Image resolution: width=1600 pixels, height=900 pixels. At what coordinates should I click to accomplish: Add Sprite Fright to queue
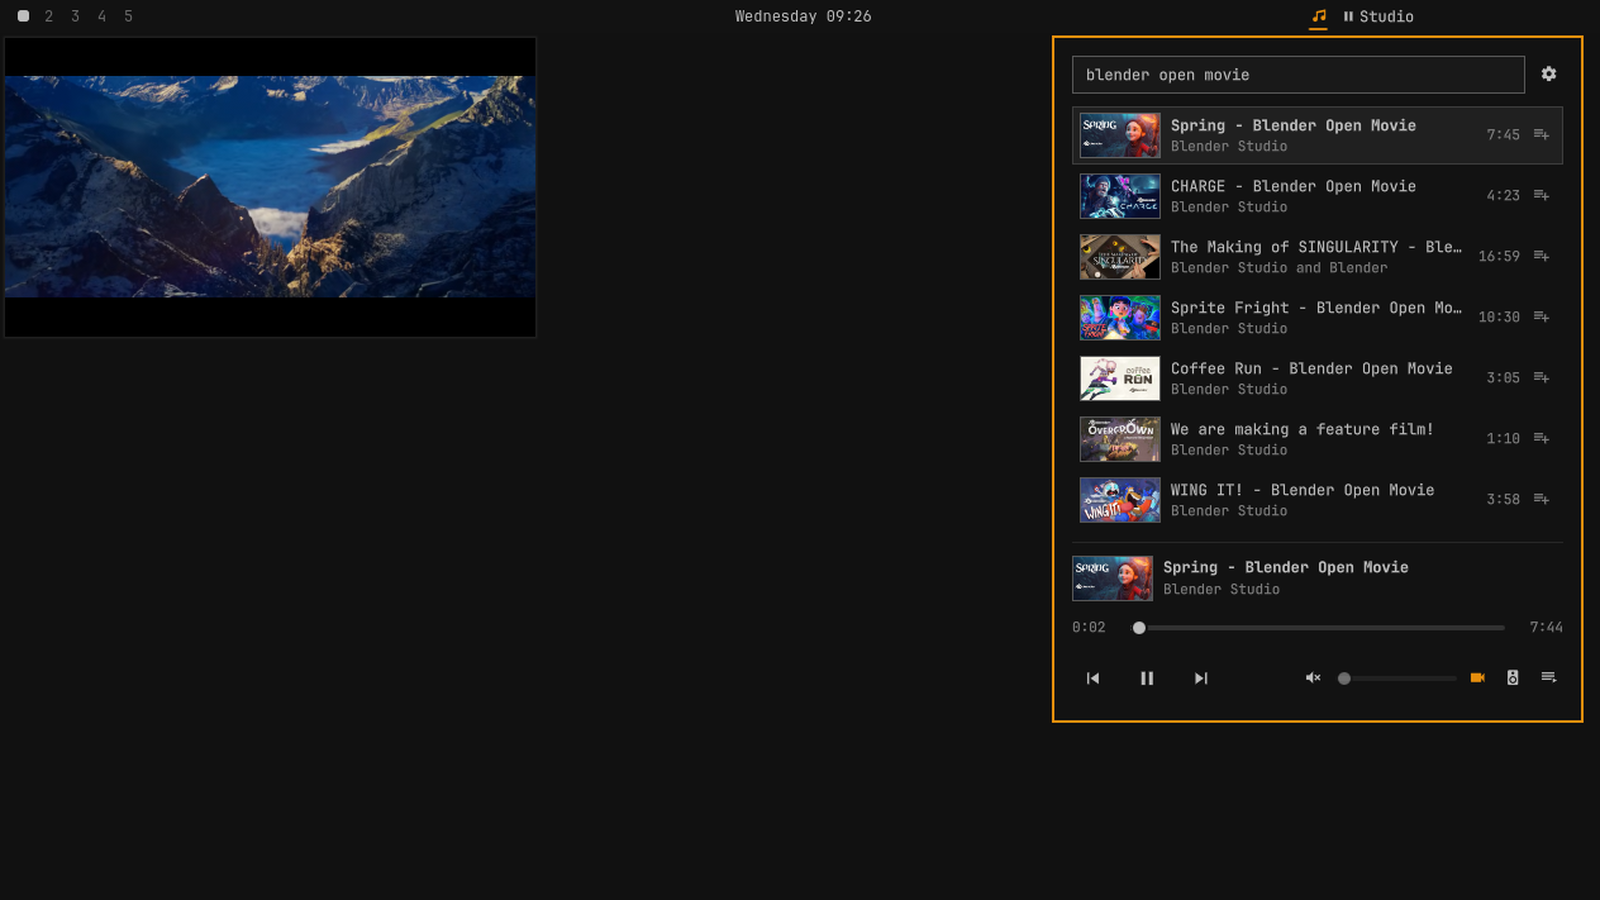click(x=1541, y=317)
